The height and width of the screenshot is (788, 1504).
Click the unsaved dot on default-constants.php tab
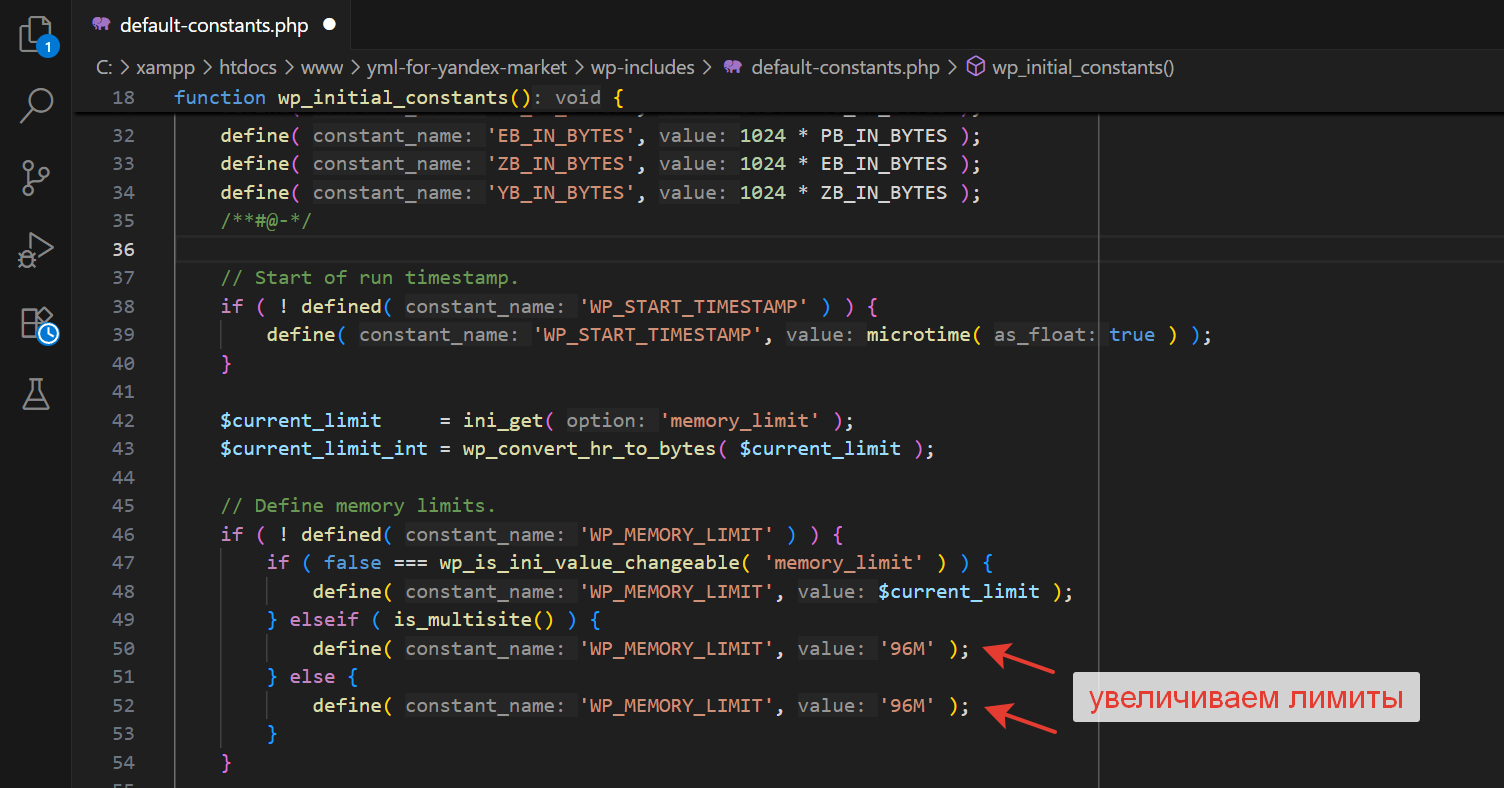[330, 24]
